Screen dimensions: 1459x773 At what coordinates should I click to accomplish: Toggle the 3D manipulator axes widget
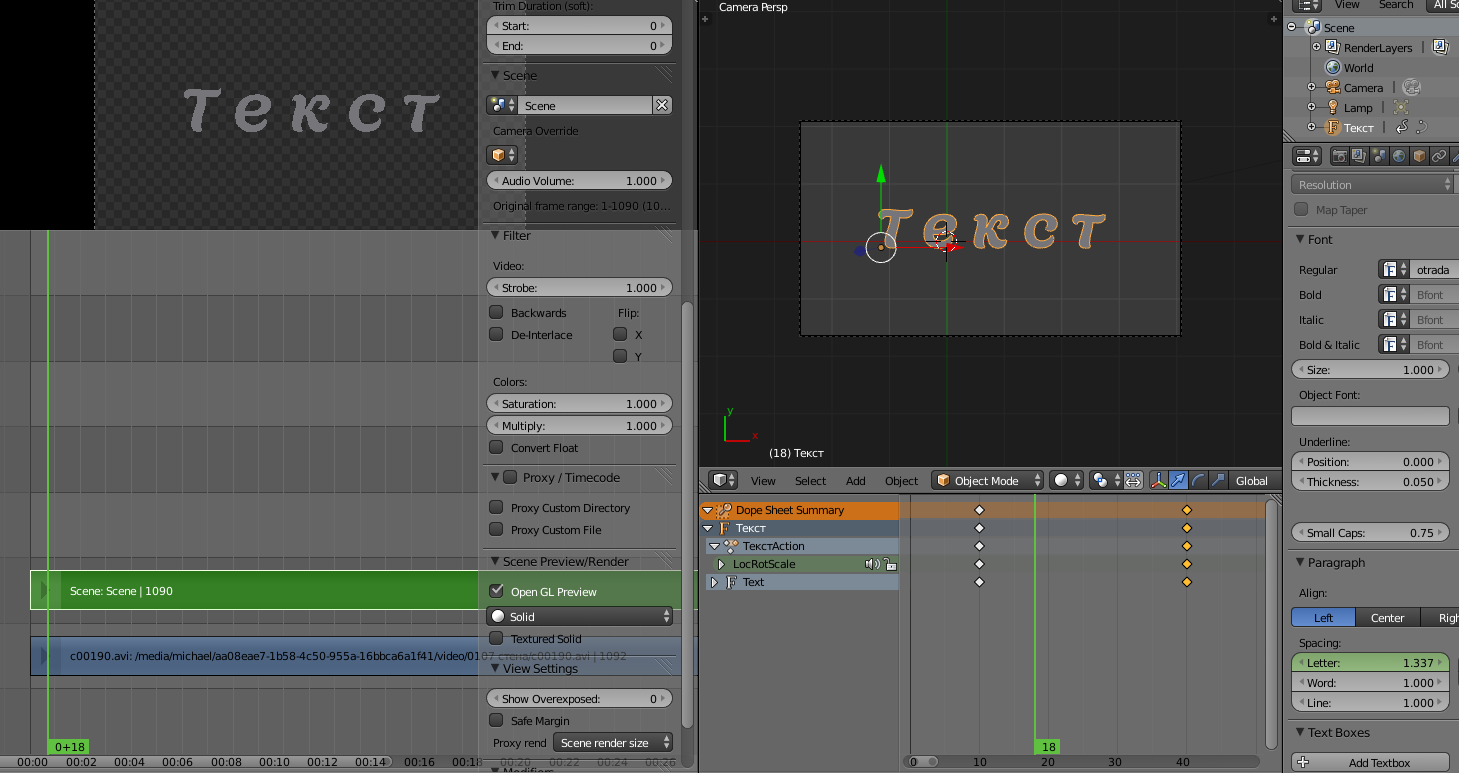(1158, 481)
